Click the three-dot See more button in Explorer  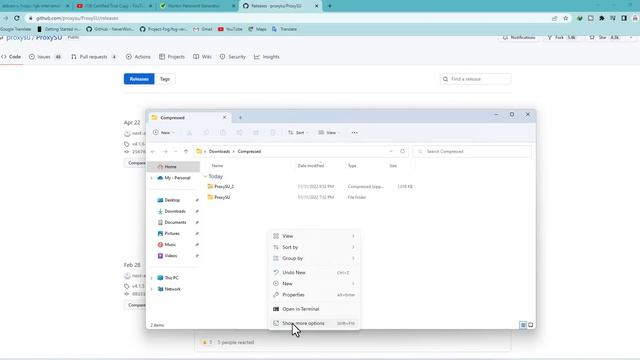[x=354, y=133]
